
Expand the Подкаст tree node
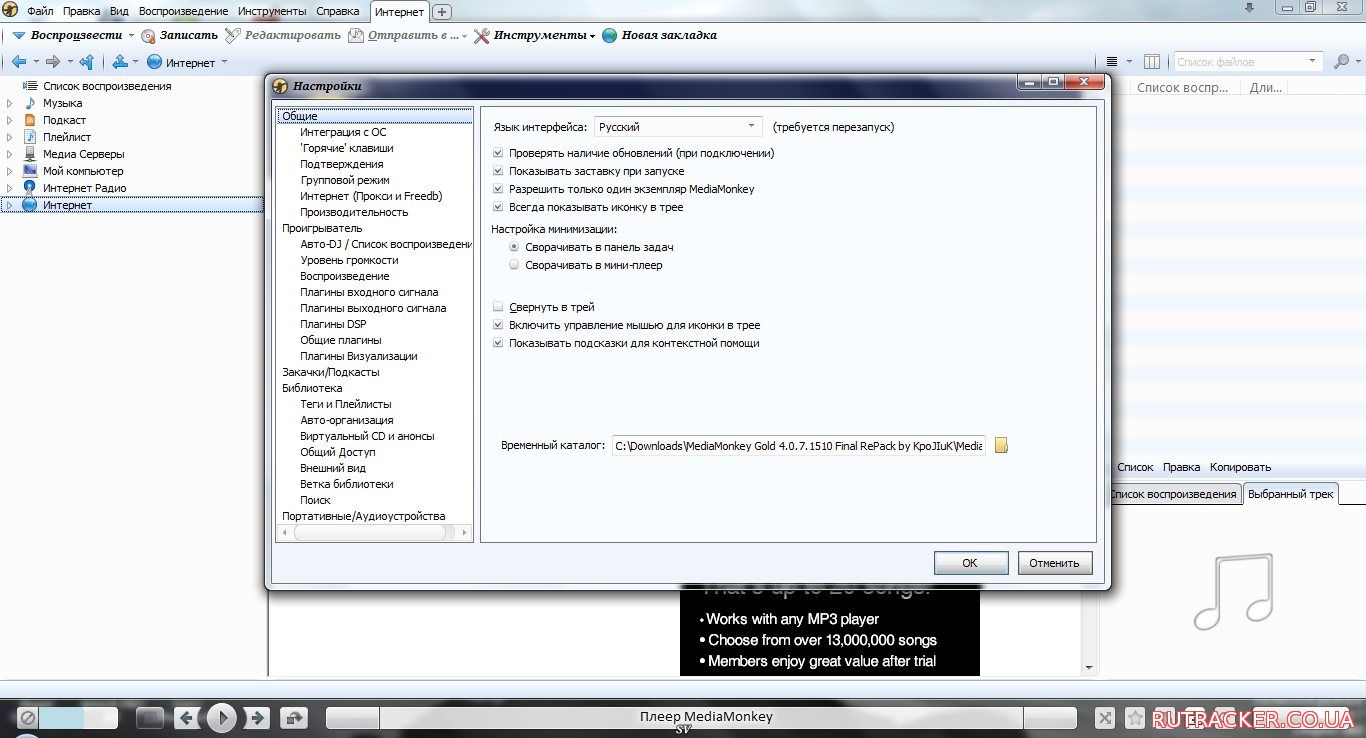coord(10,120)
